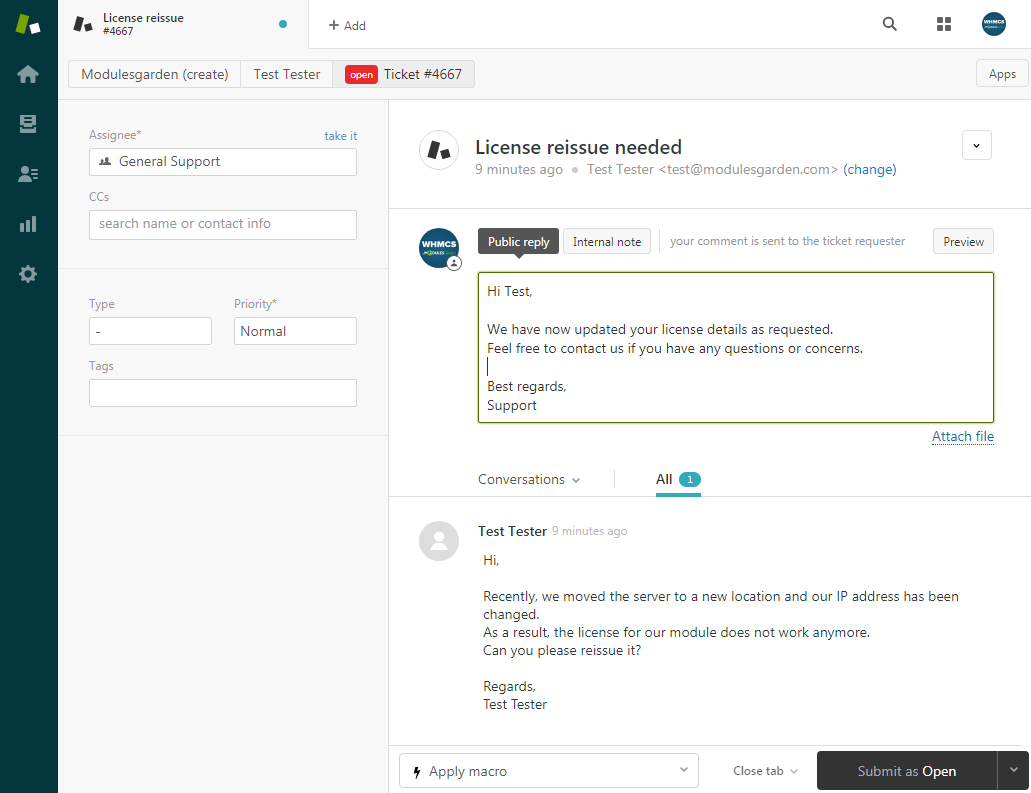Open the Admin gear icon

tap(28, 274)
